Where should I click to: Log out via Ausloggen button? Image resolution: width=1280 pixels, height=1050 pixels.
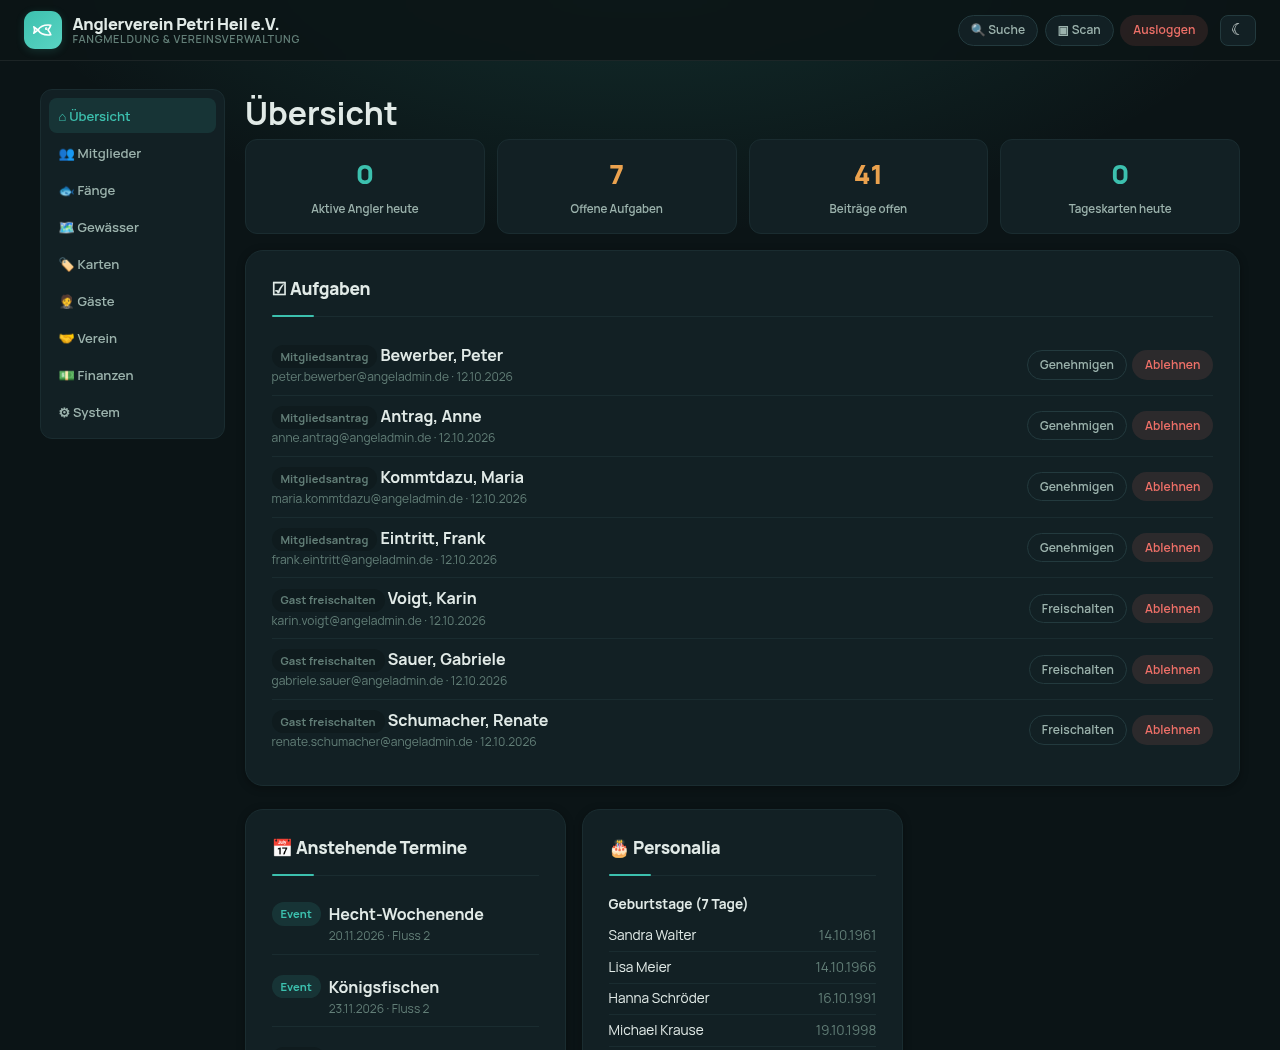point(1164,30)
